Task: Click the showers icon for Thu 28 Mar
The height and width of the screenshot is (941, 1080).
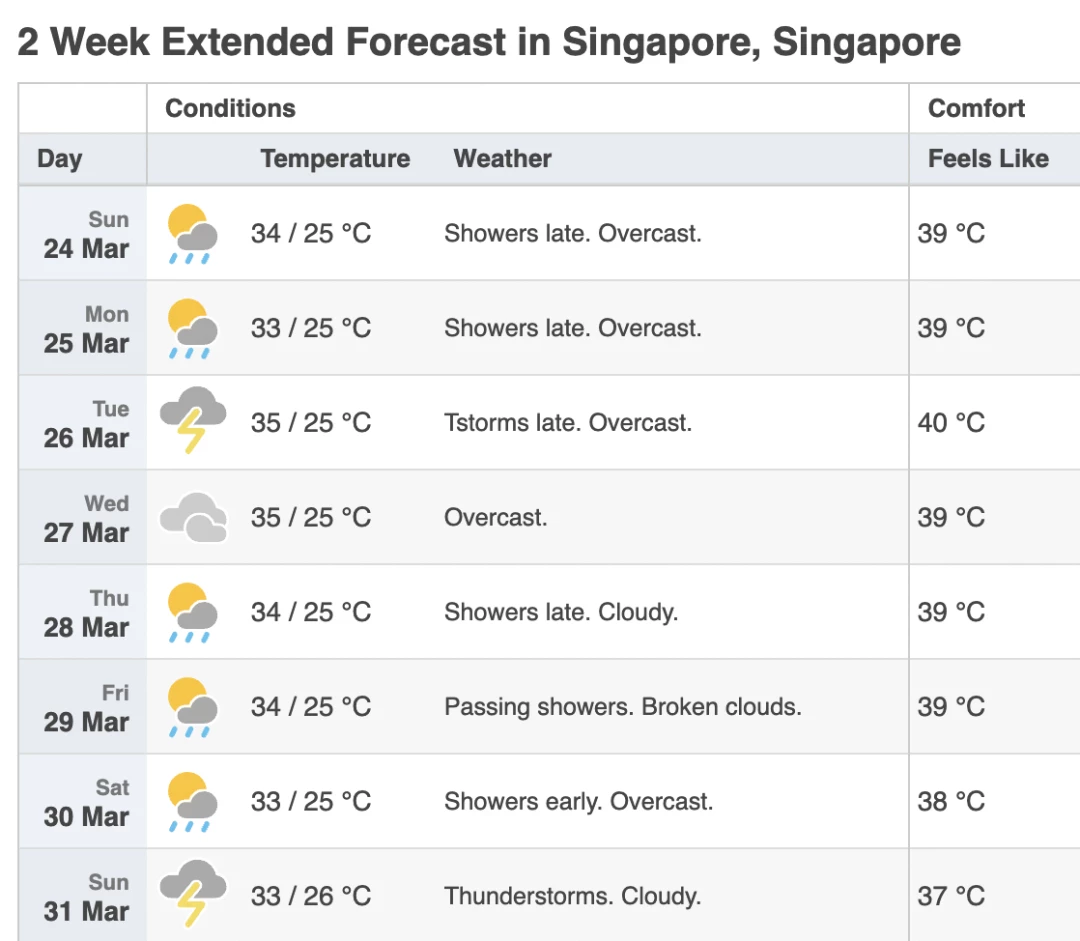Action: coord(193,612)
